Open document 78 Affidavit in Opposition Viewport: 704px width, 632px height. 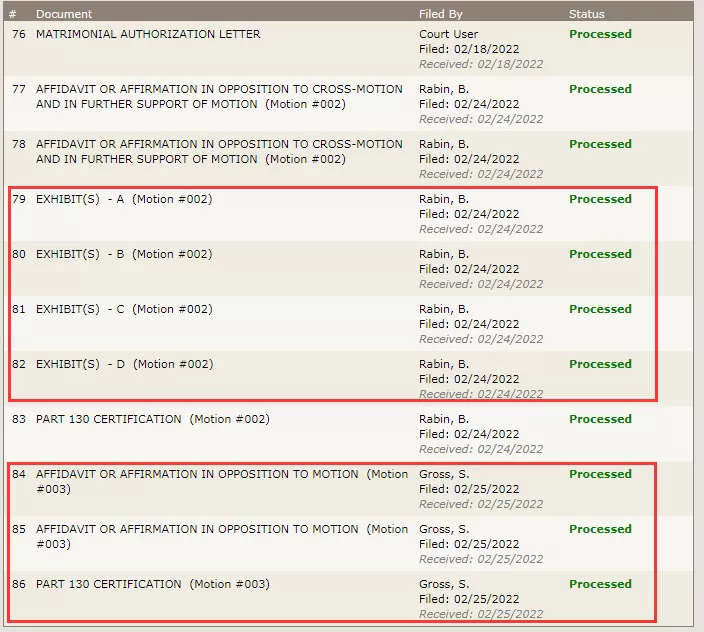point(219,152)
